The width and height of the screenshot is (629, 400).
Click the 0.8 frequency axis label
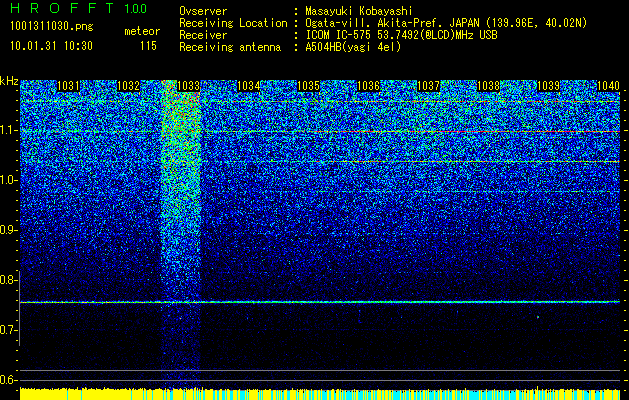[8, 280]
